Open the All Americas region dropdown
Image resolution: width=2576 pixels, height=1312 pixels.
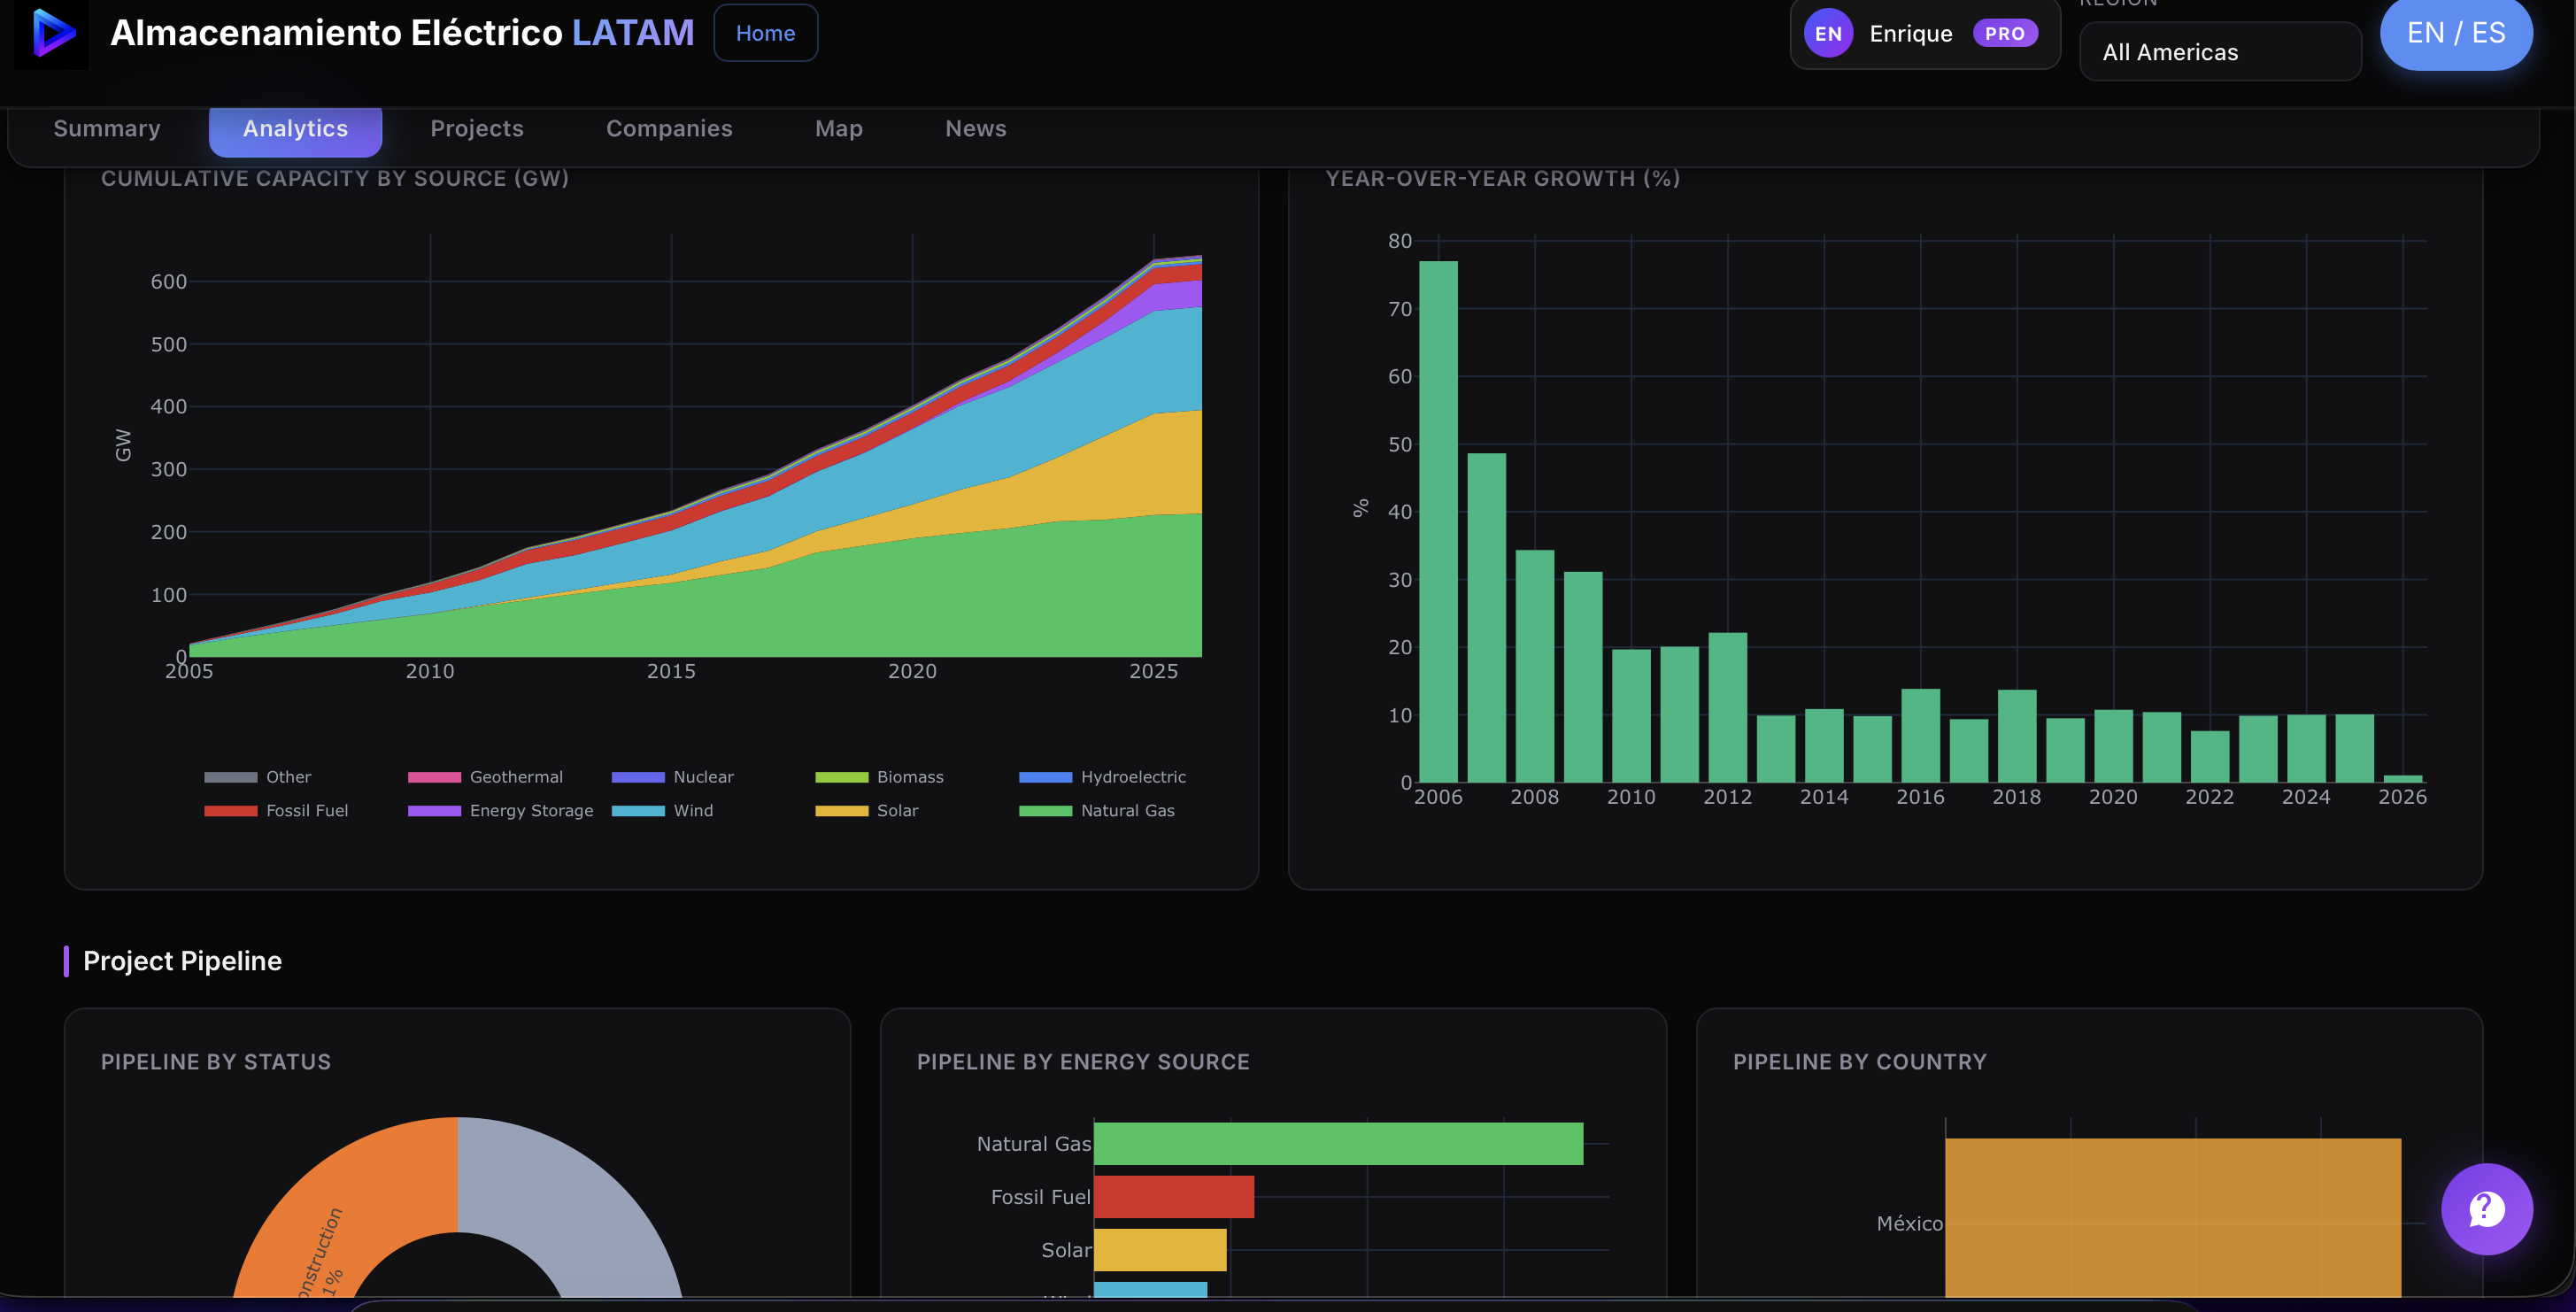pos(2220,51)
